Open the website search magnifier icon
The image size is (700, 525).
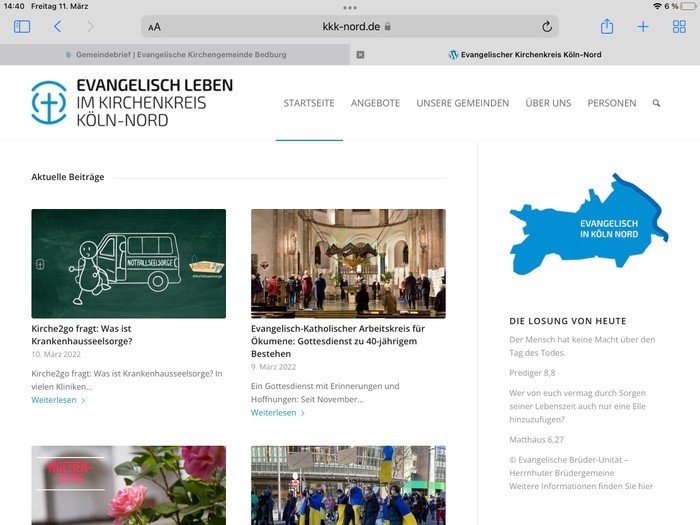click(656, 103)
